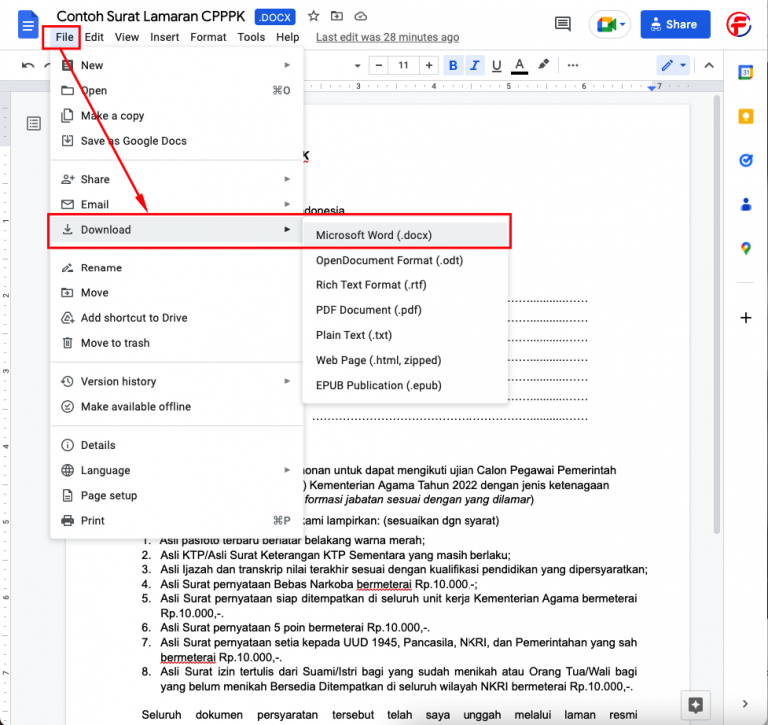Toggle underline formatting
Screen dimensions: 768x725
click(496, 66)
